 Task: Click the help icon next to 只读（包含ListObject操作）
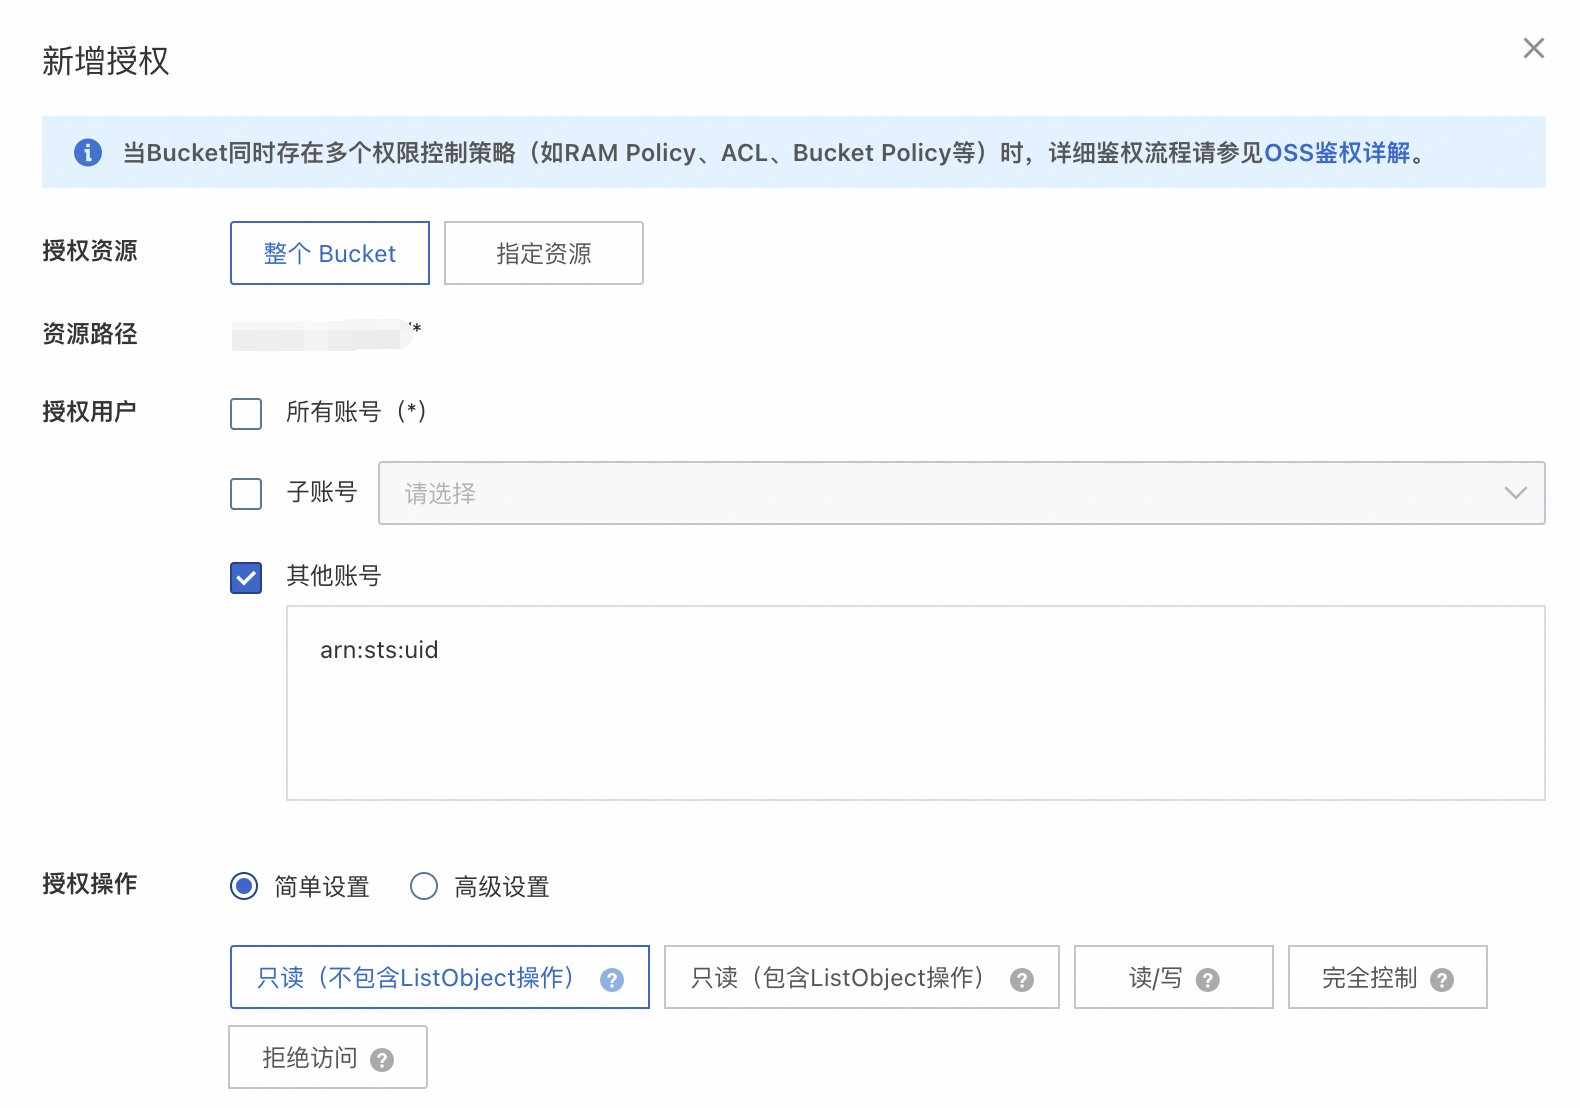(1021, 980)
